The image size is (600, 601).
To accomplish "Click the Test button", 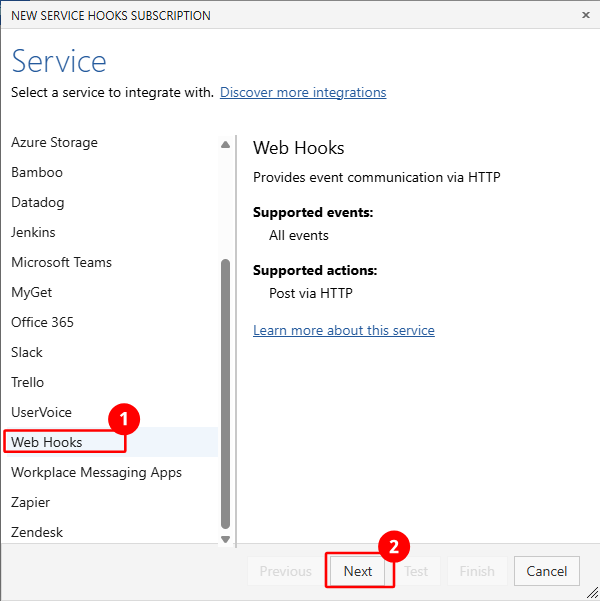I will [416, 571].
